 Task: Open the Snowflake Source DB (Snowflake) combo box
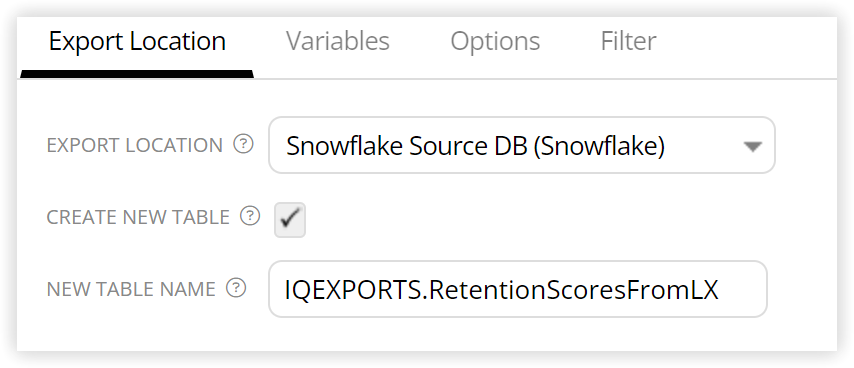coord(522,145)
